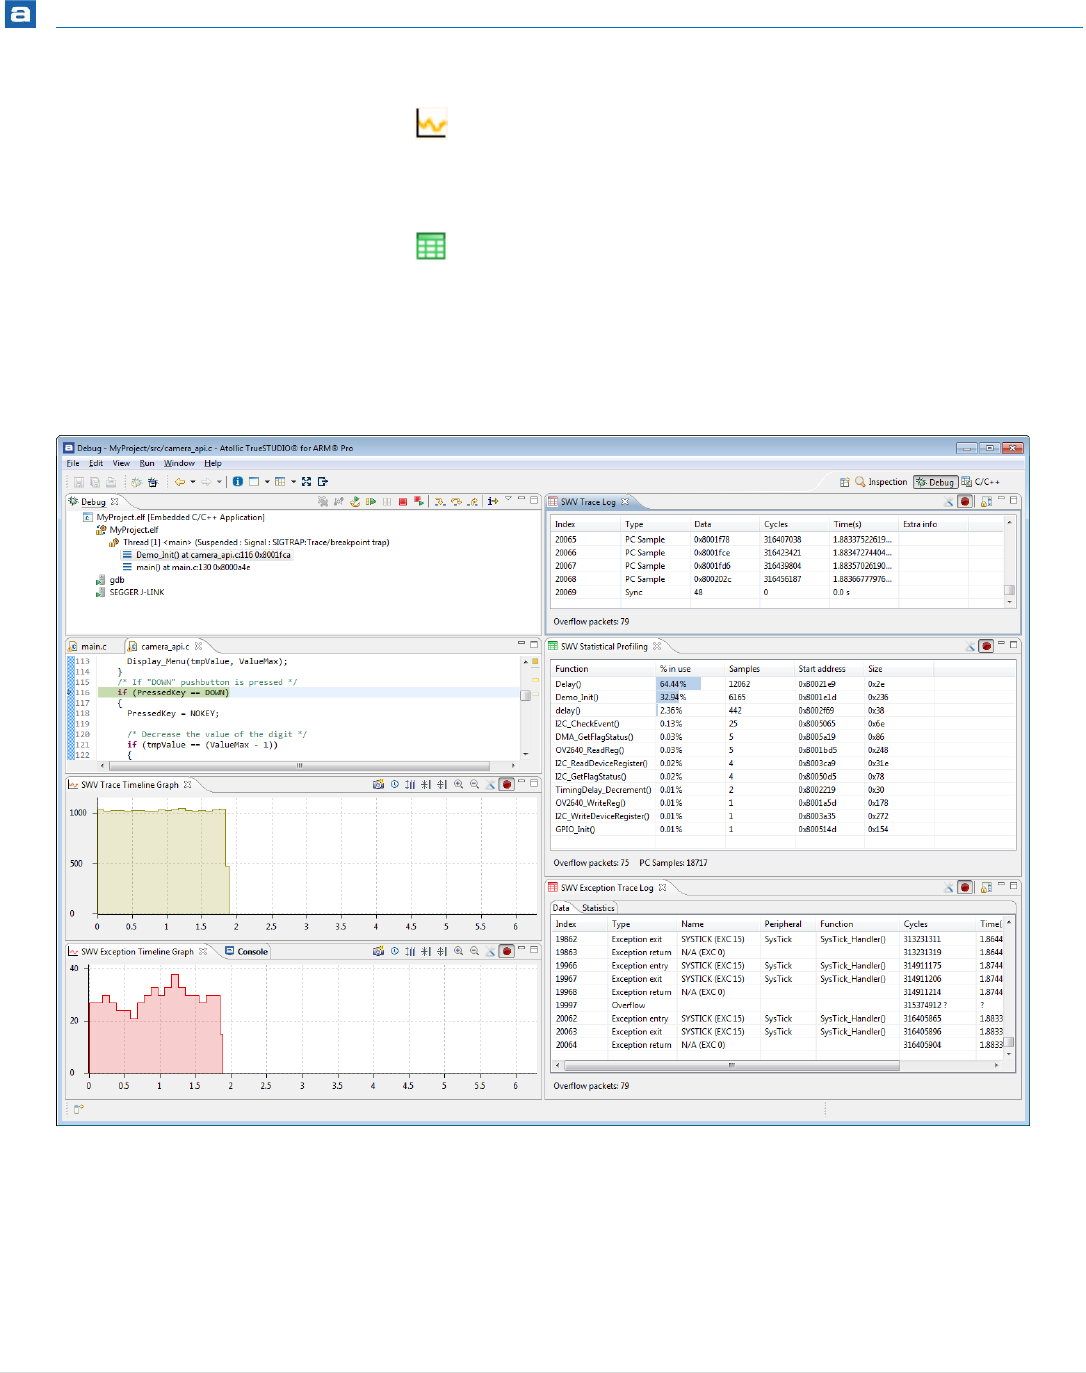Image resolution: width=1086 pixels, height=1373 pixels.
Task: Click configure trace icon in SWV Trace Log
Action: pos(949,502)
